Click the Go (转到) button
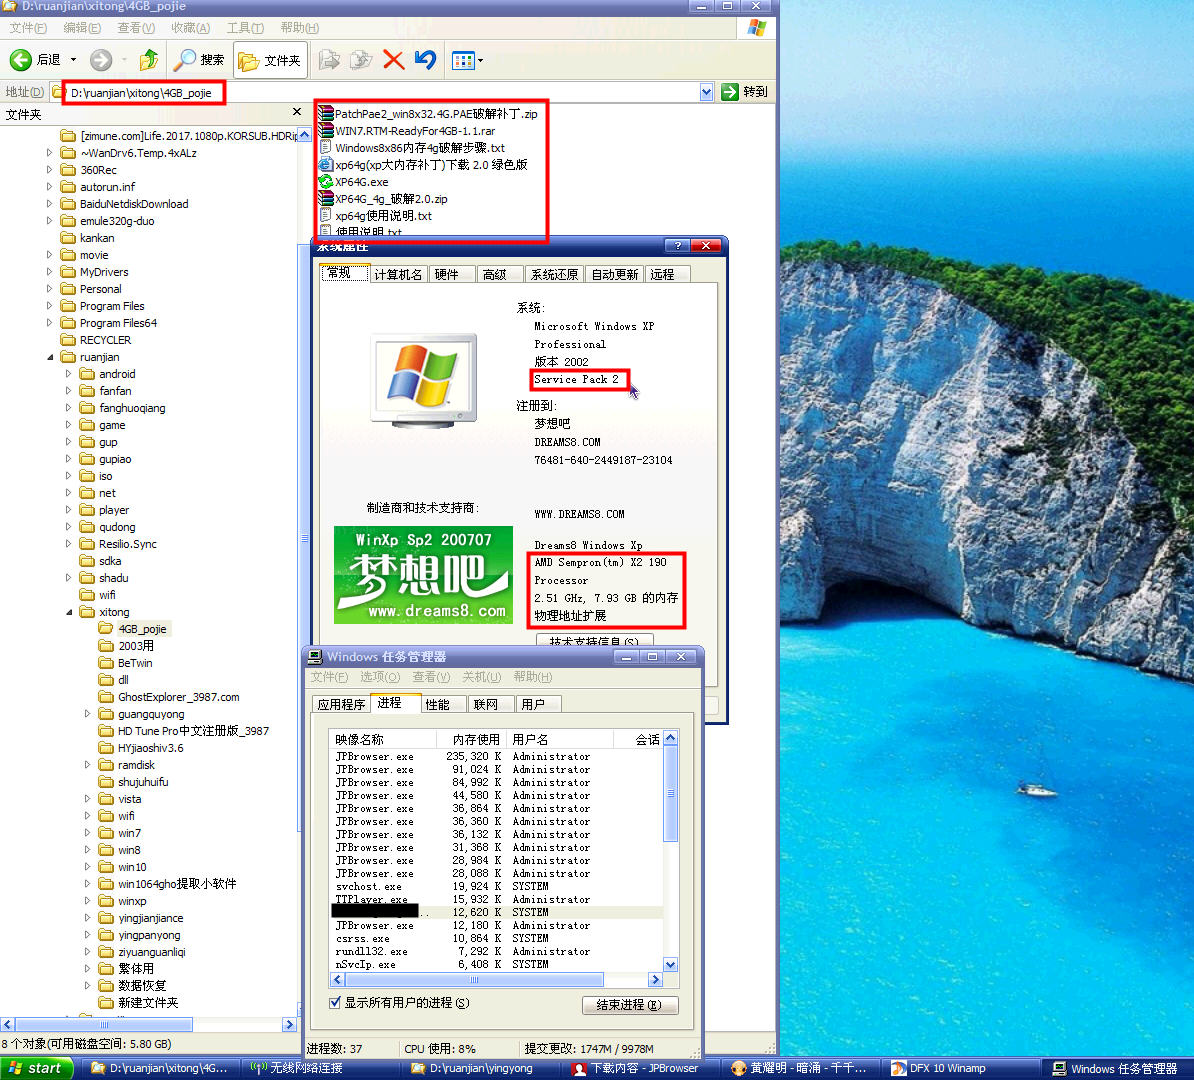The width and height of the screenshot is (1194, 1080). coord(745,92)
